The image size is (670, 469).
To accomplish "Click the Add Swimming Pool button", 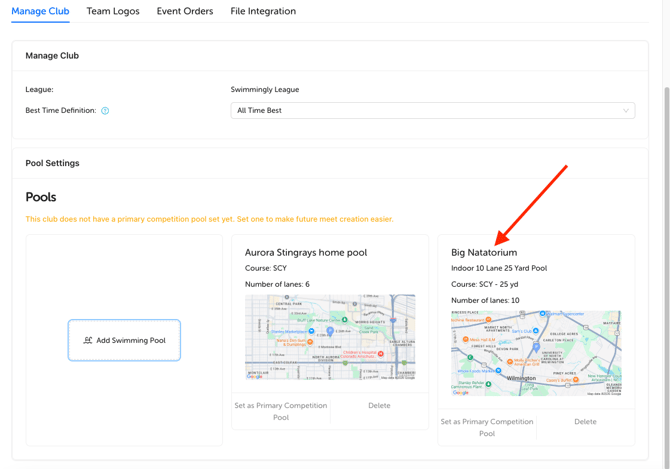I will click(x=124, y=340).
